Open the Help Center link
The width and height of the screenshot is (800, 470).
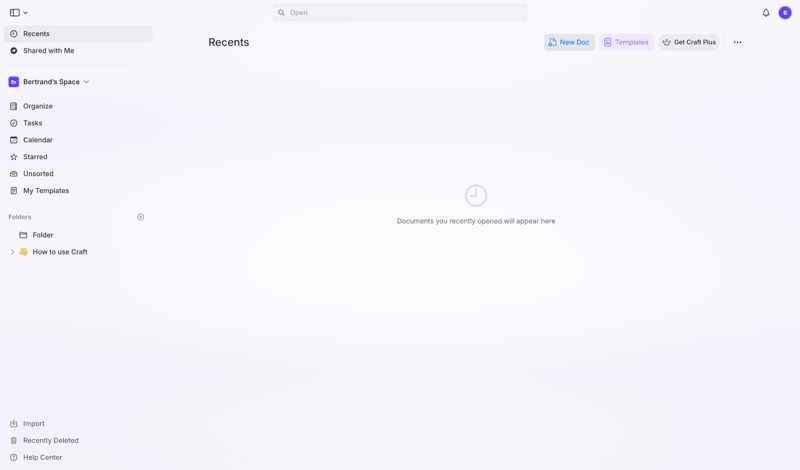tap(42, 457)
